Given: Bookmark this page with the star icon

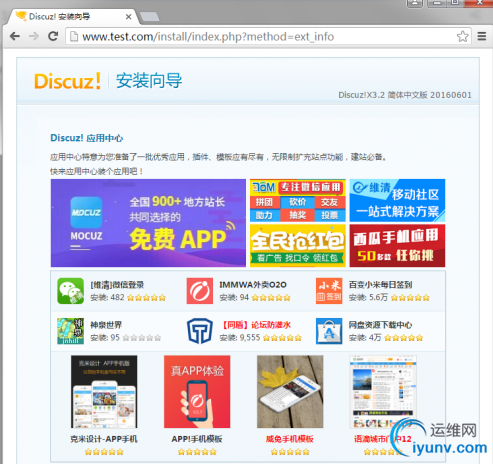Looking at the screenshot, I should point(462,36).
